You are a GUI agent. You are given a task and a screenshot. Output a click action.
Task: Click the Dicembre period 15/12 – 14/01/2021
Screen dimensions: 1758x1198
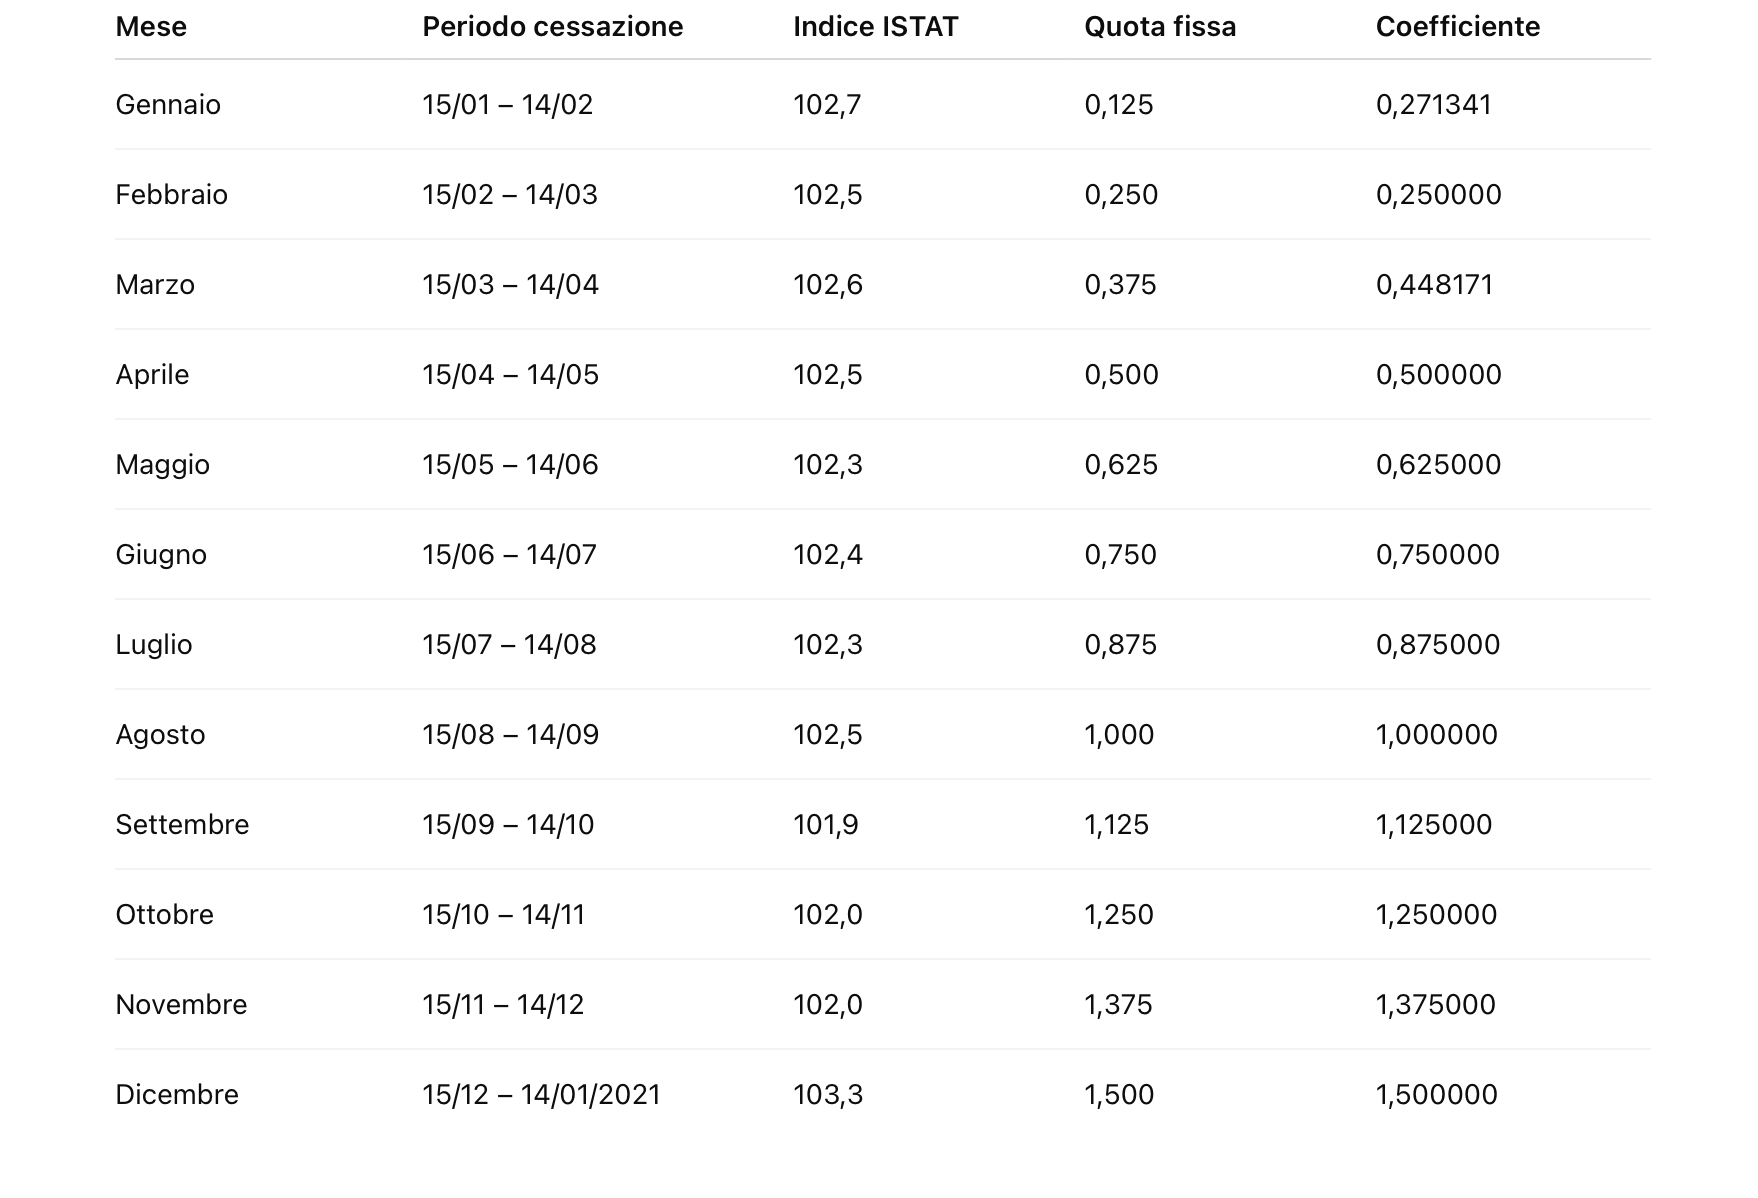click(x=541, y=1095)
